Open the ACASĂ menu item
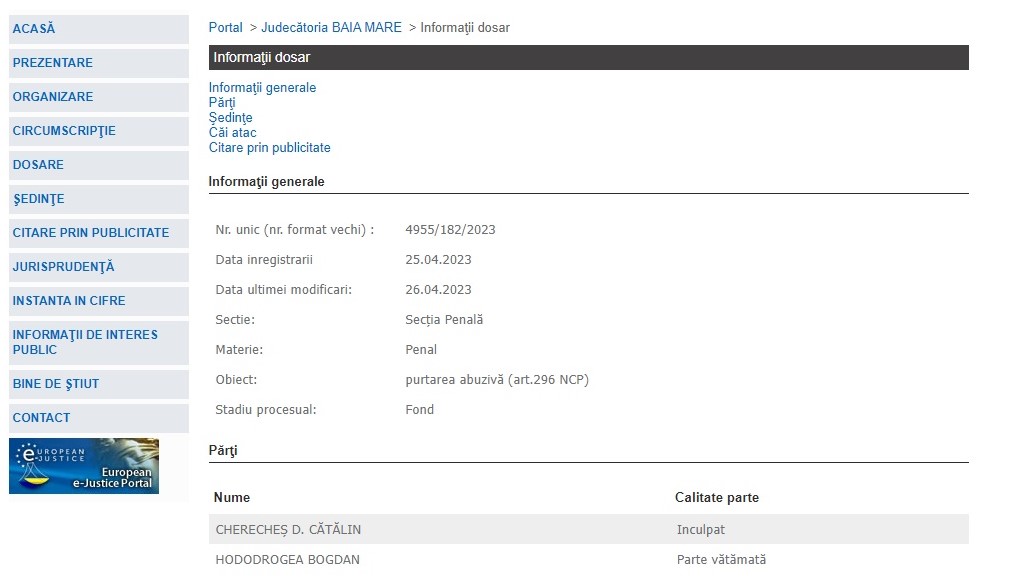 pyautogui.click(x=34, y=29)
